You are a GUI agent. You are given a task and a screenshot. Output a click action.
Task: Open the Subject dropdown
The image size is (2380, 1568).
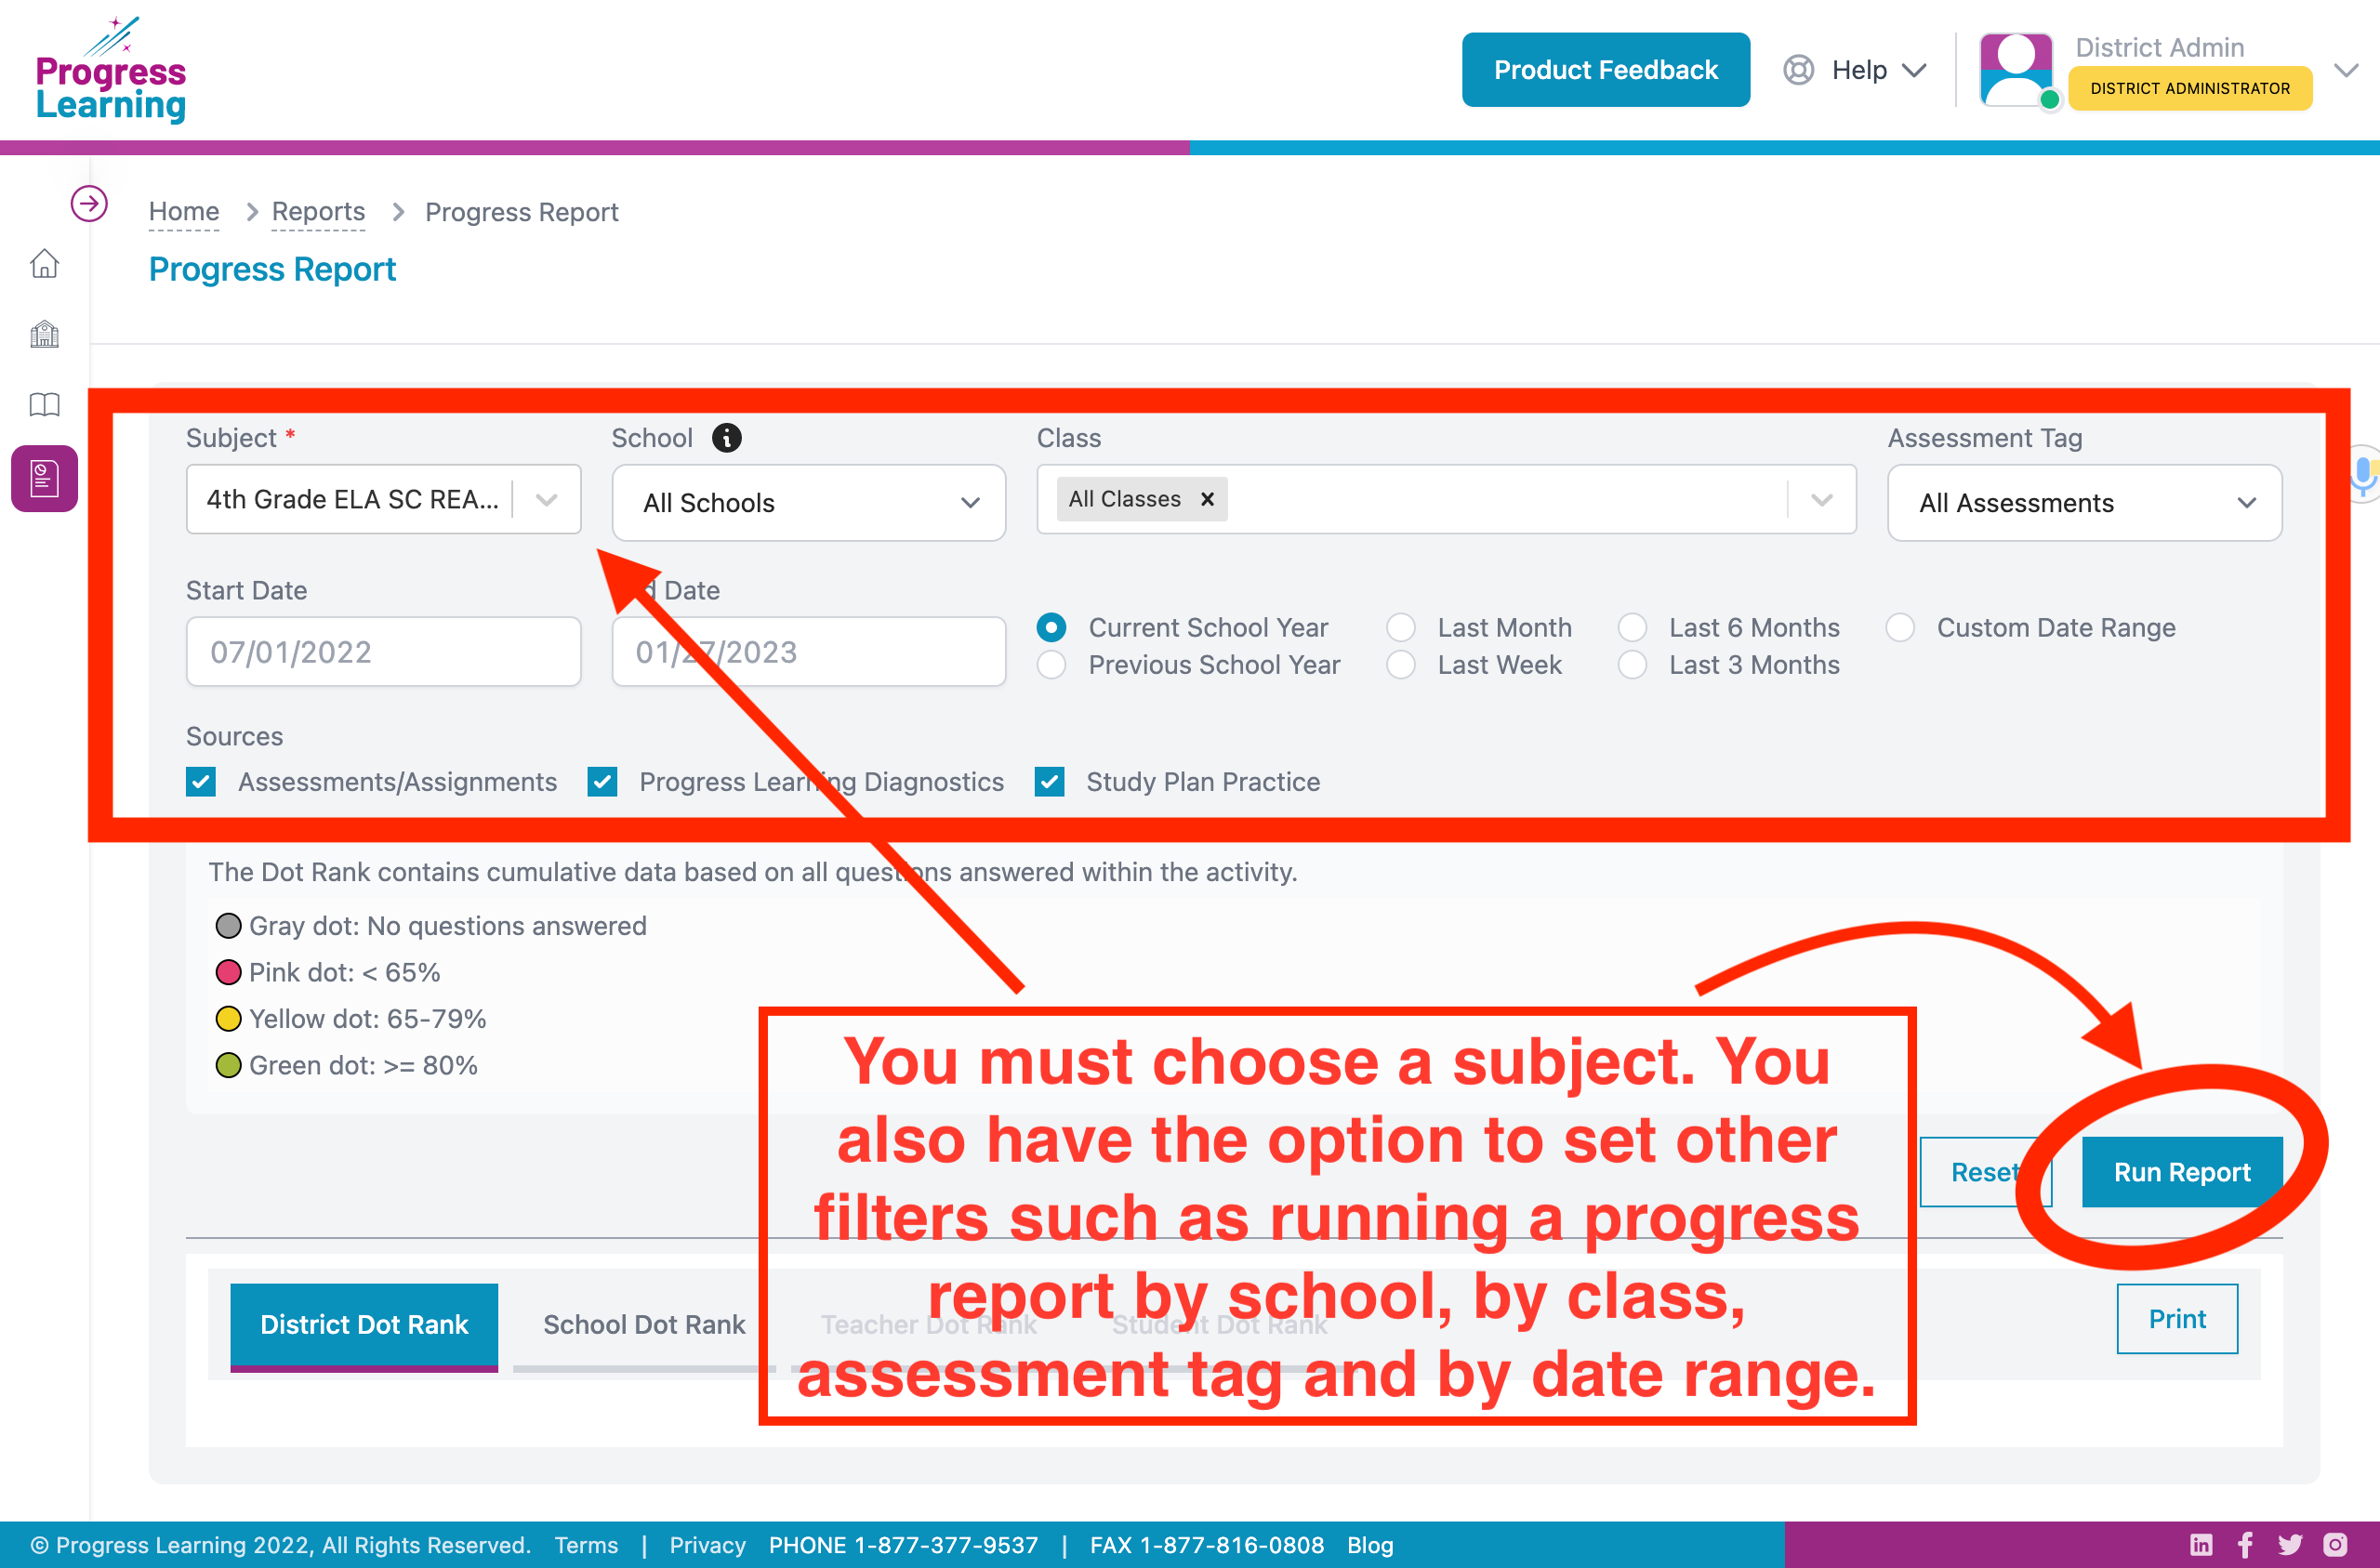tap(383, 499)
